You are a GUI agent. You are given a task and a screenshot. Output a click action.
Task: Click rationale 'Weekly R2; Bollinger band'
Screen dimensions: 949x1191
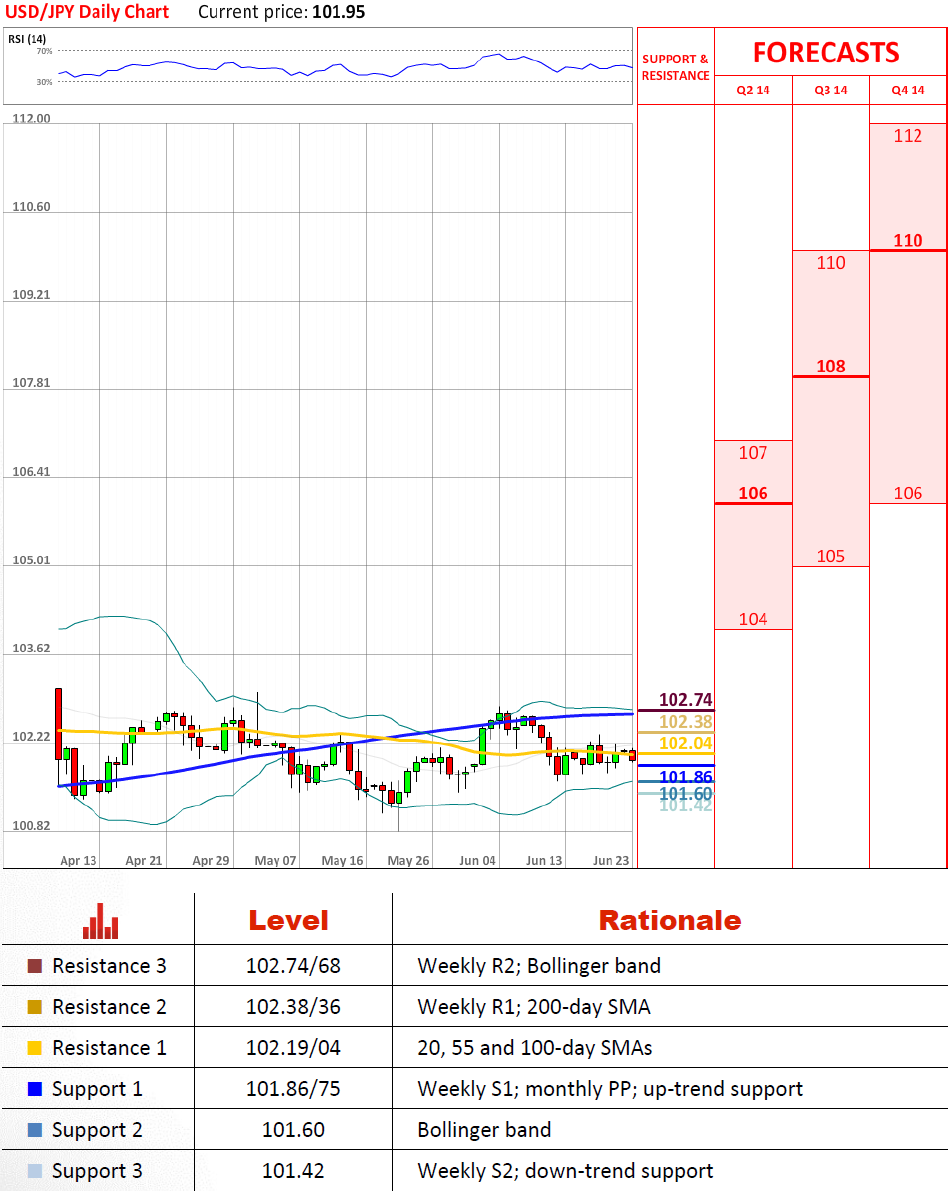coord(539,966)
